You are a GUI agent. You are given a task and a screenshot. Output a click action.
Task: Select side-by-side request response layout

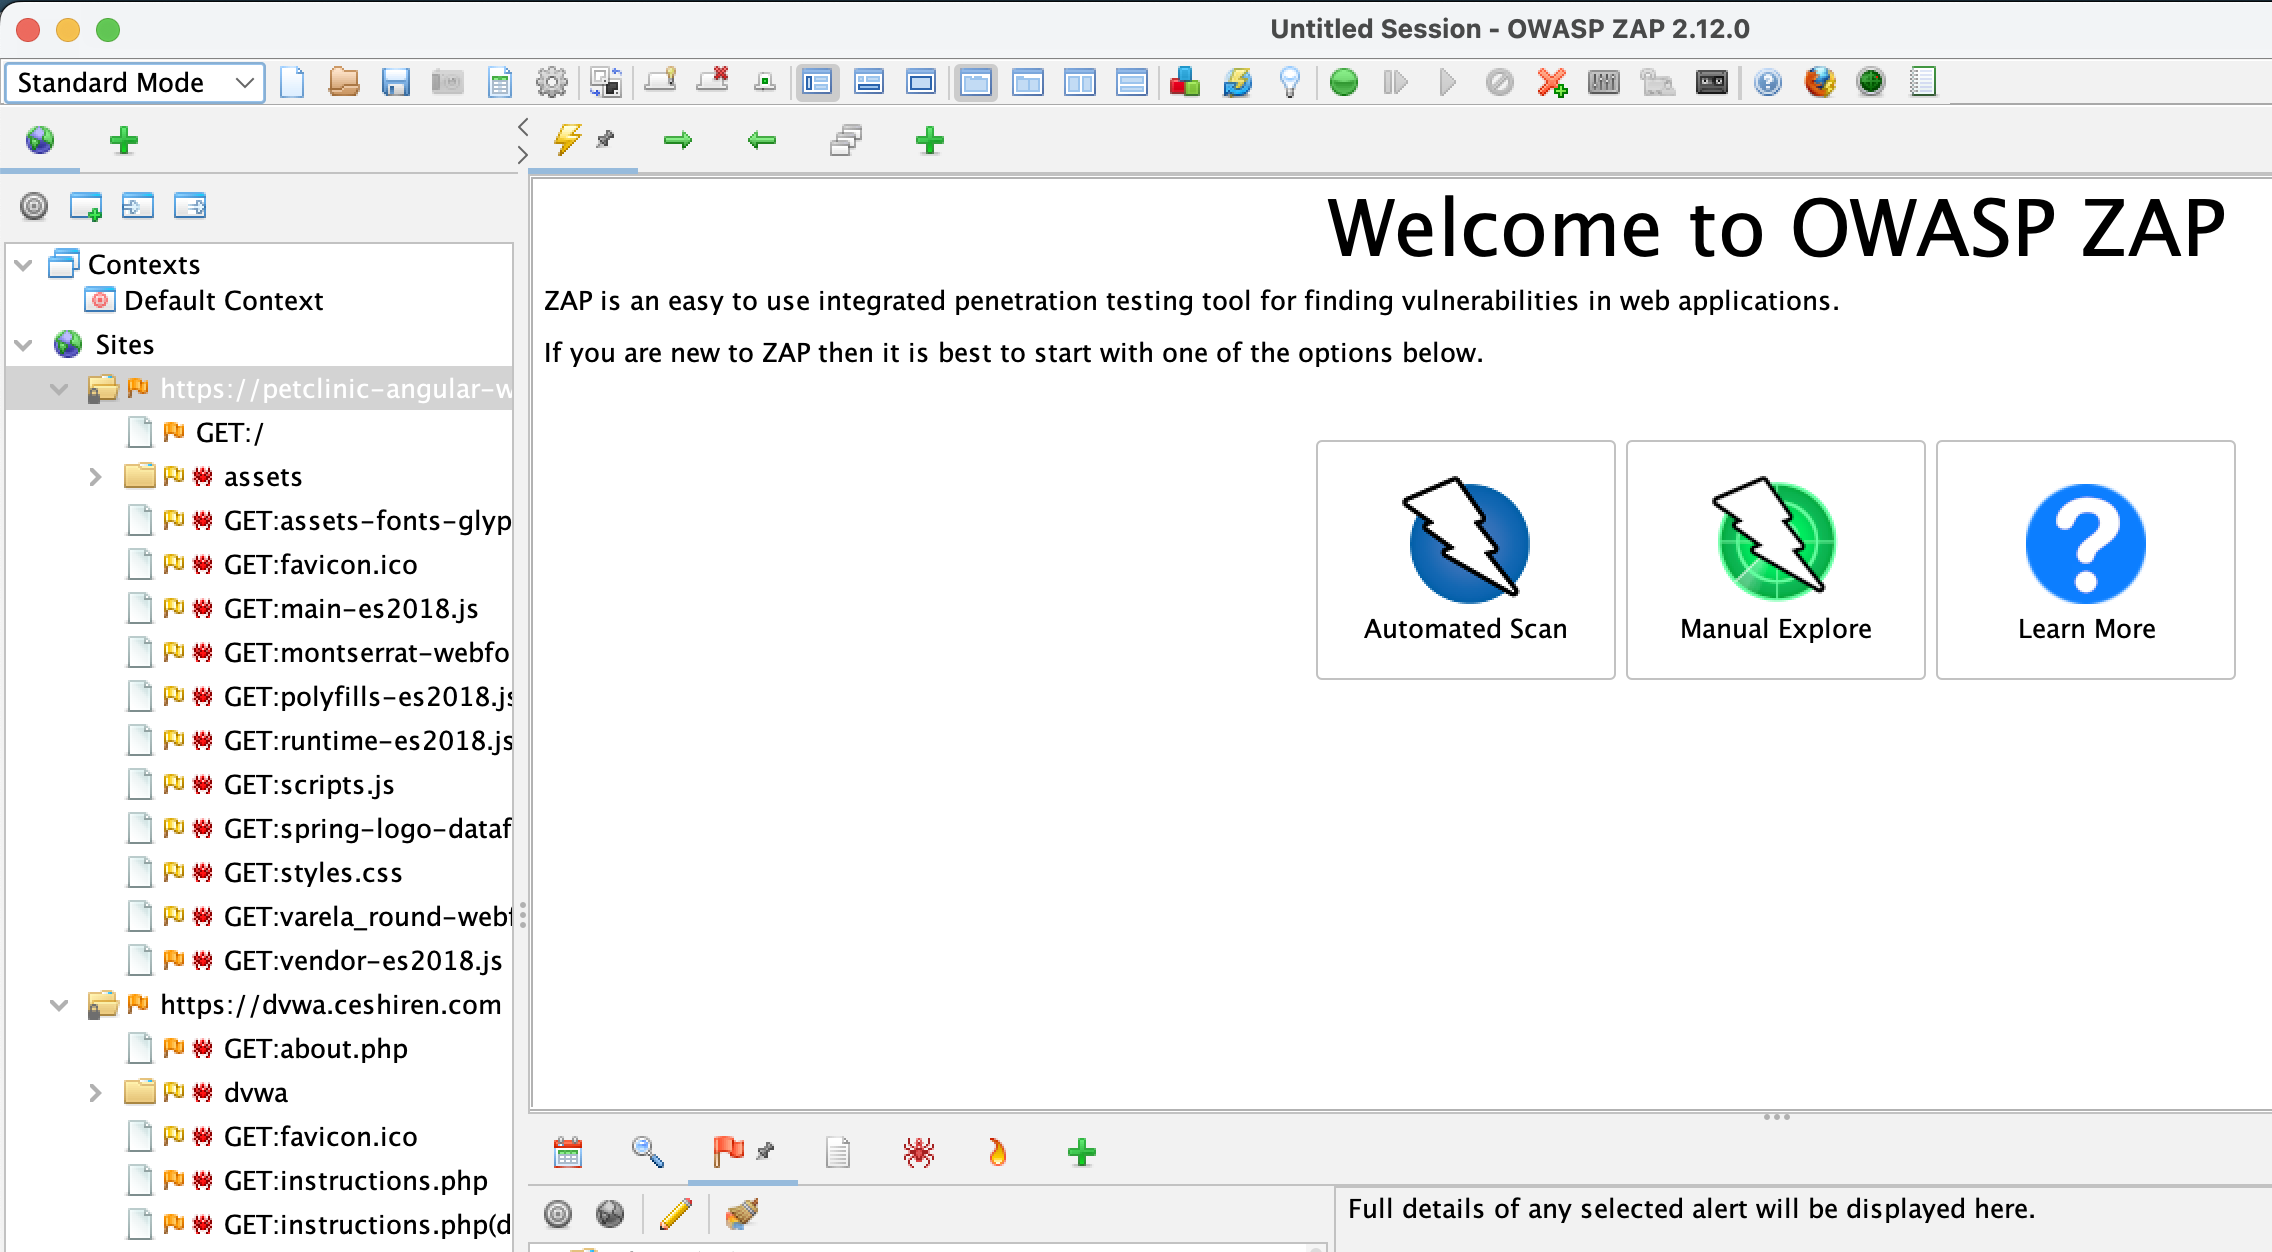[1080, 83]
